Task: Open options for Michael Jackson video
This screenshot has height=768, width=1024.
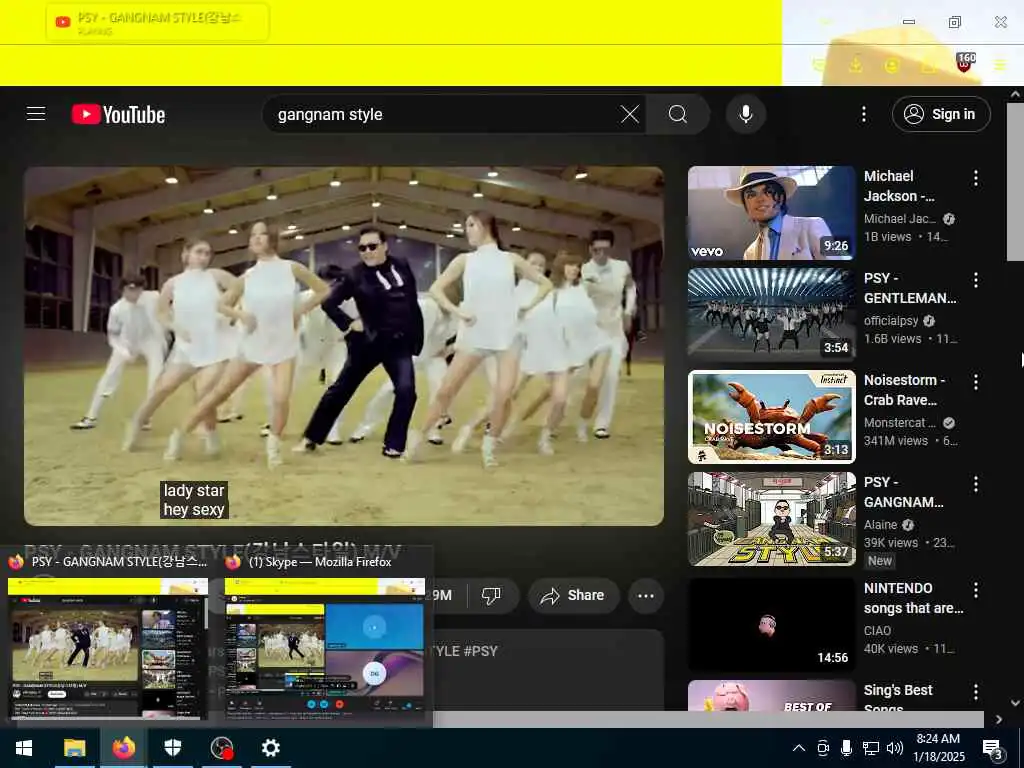Action: (976, 178)
